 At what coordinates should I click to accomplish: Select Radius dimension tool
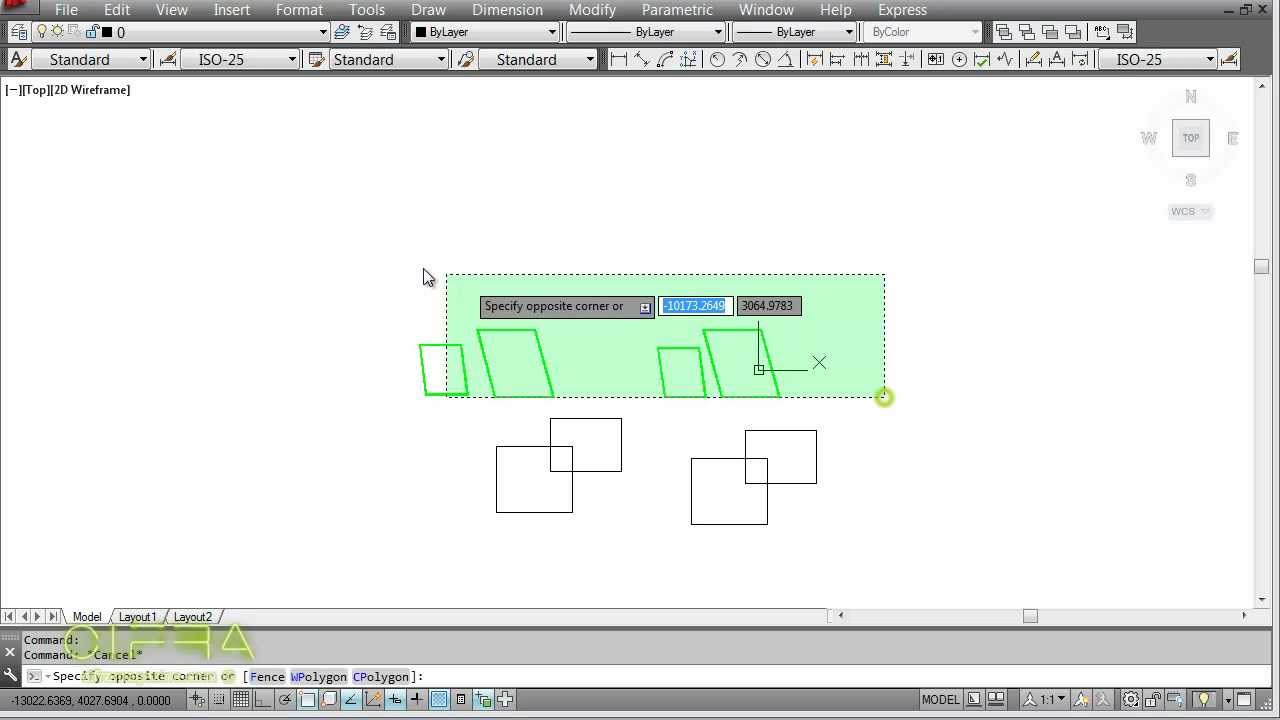click(717, 59)
